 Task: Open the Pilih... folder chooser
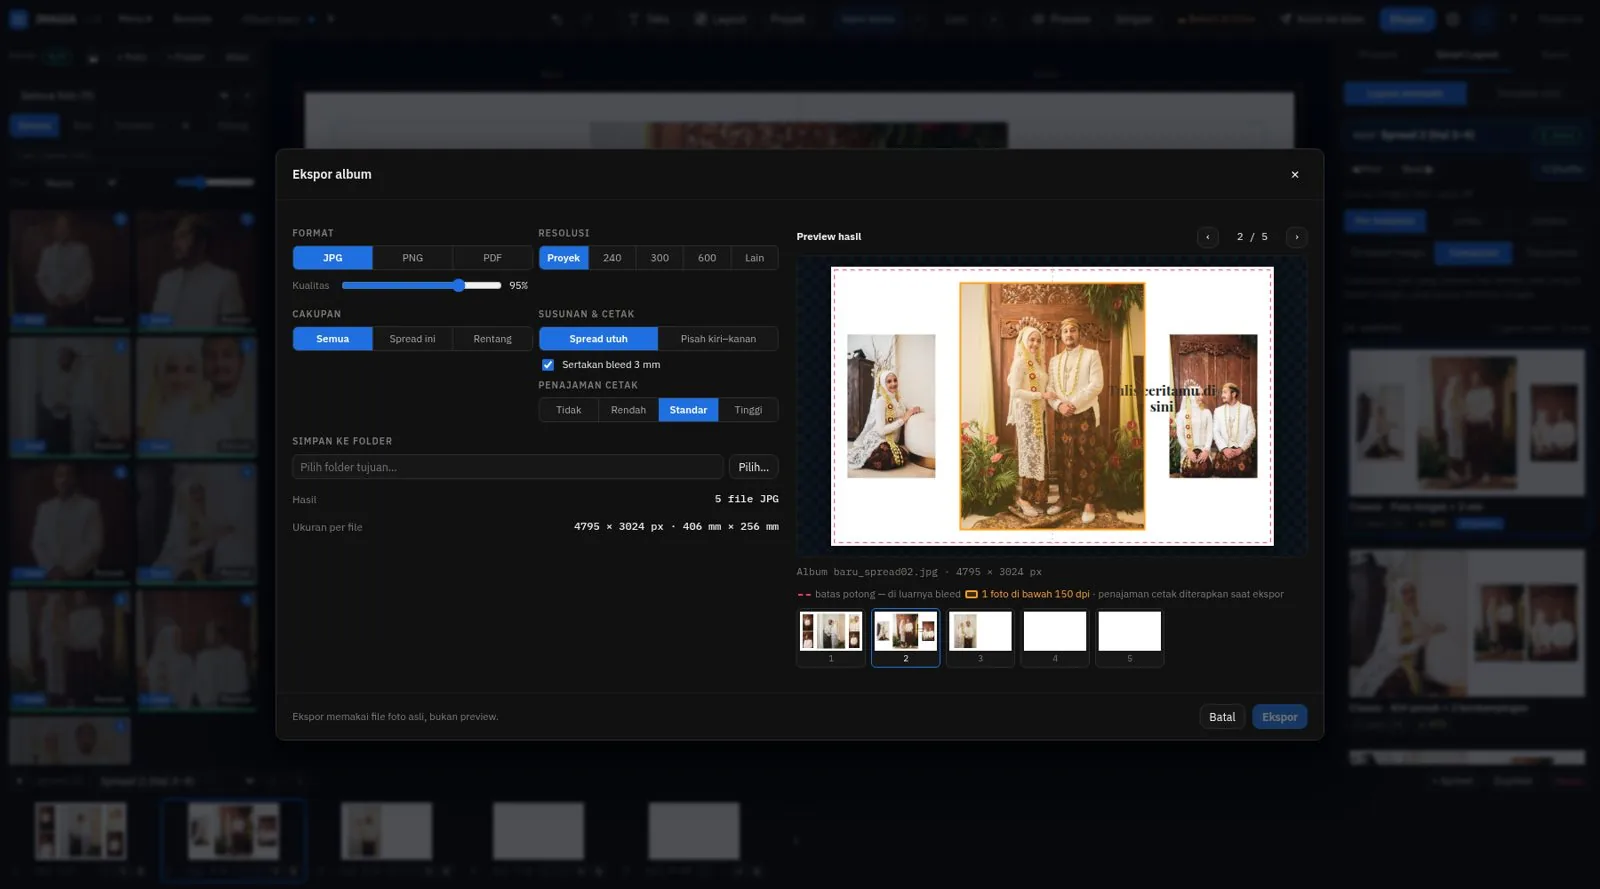click(x=754, y=467)
